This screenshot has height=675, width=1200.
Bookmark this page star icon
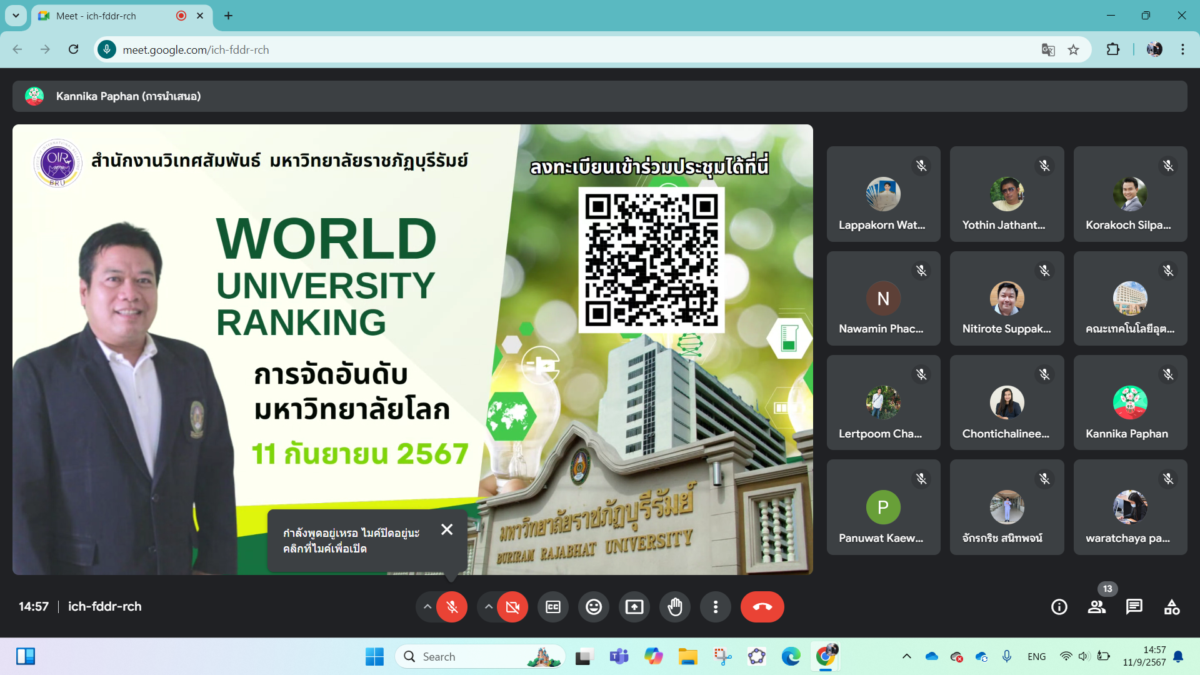pos(1073,49)
